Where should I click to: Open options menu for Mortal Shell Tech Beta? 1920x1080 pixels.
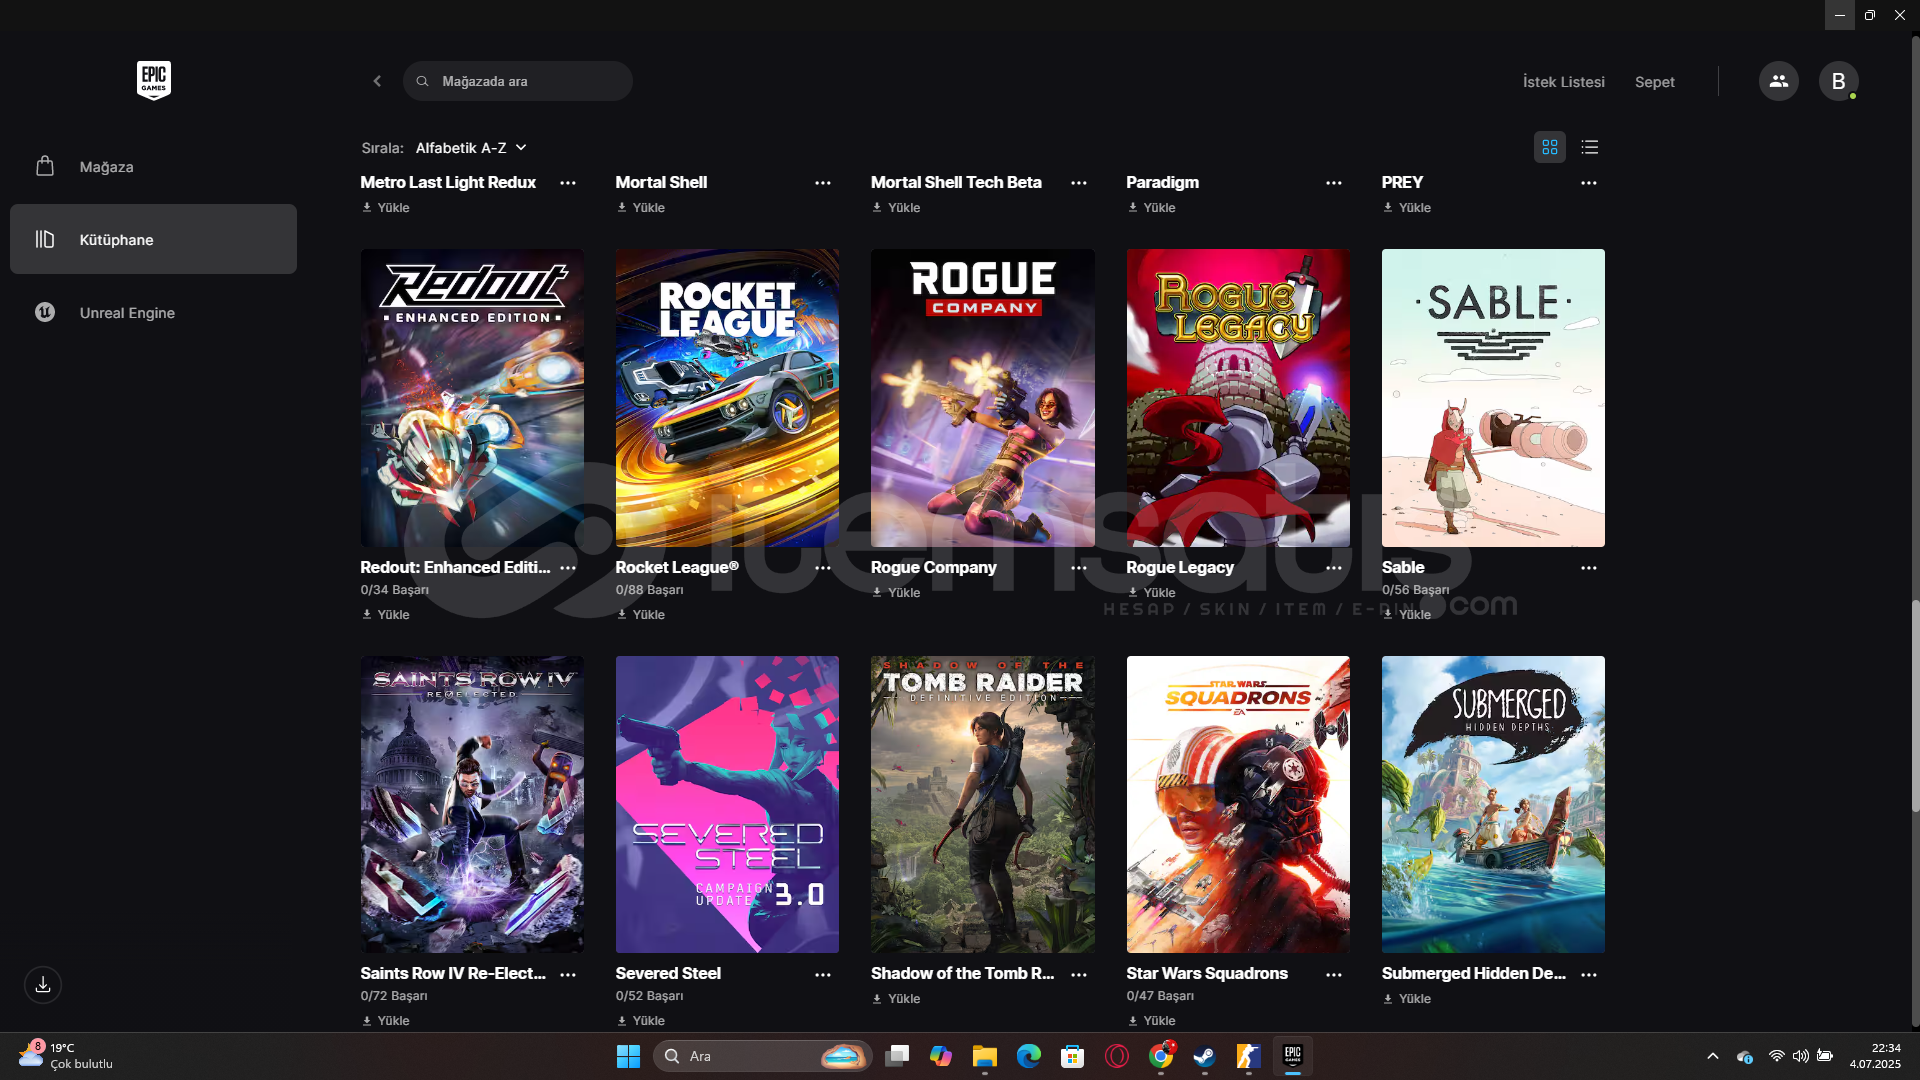[1079, 183]
